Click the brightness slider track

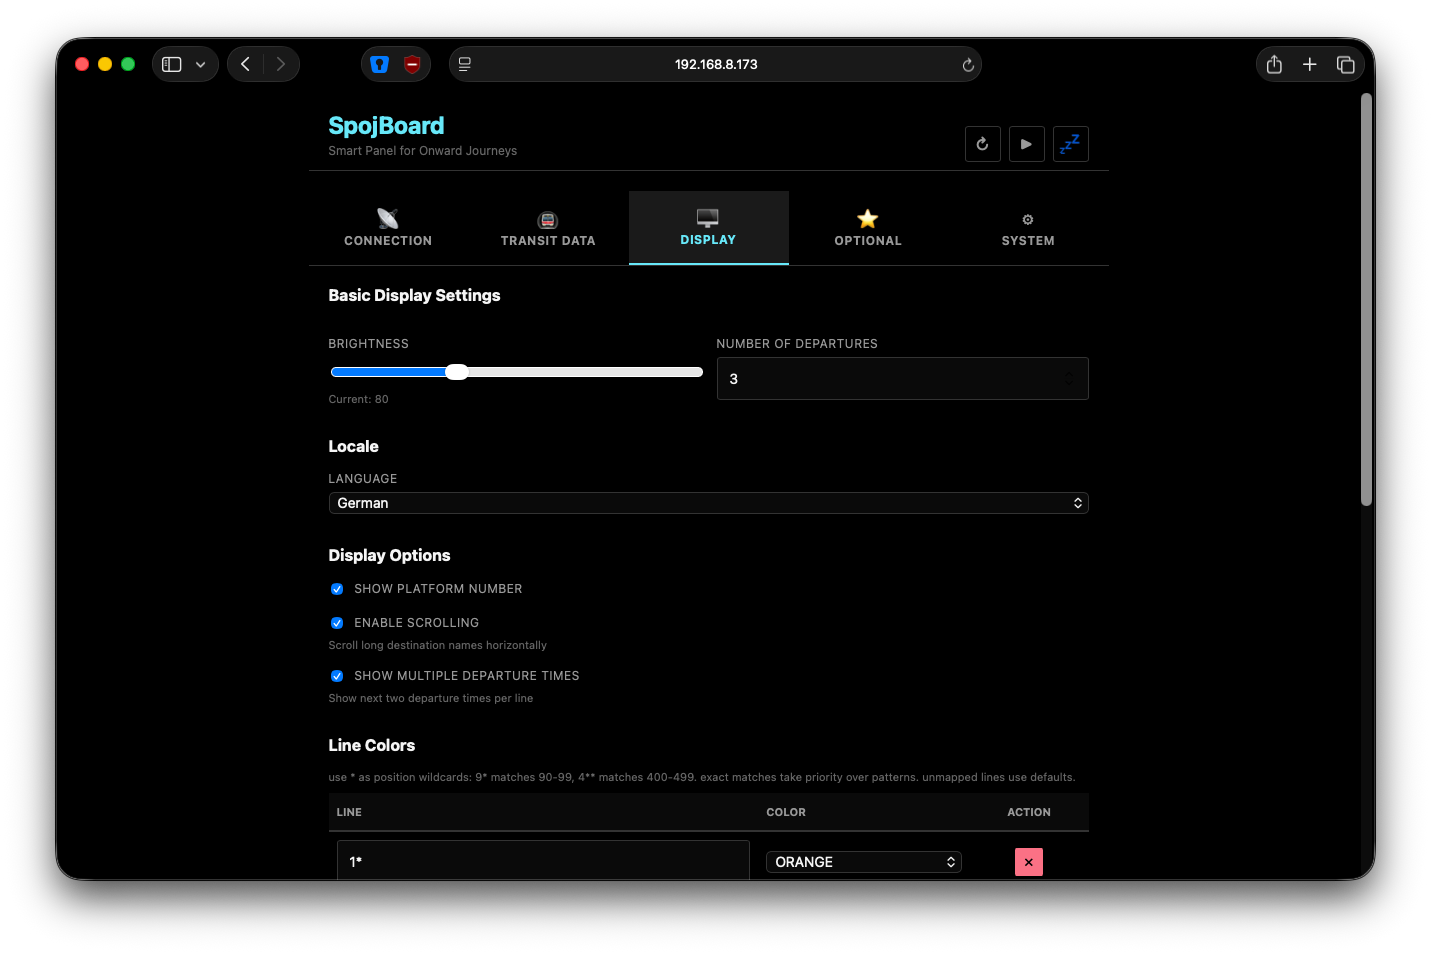(x=580, y=372)
